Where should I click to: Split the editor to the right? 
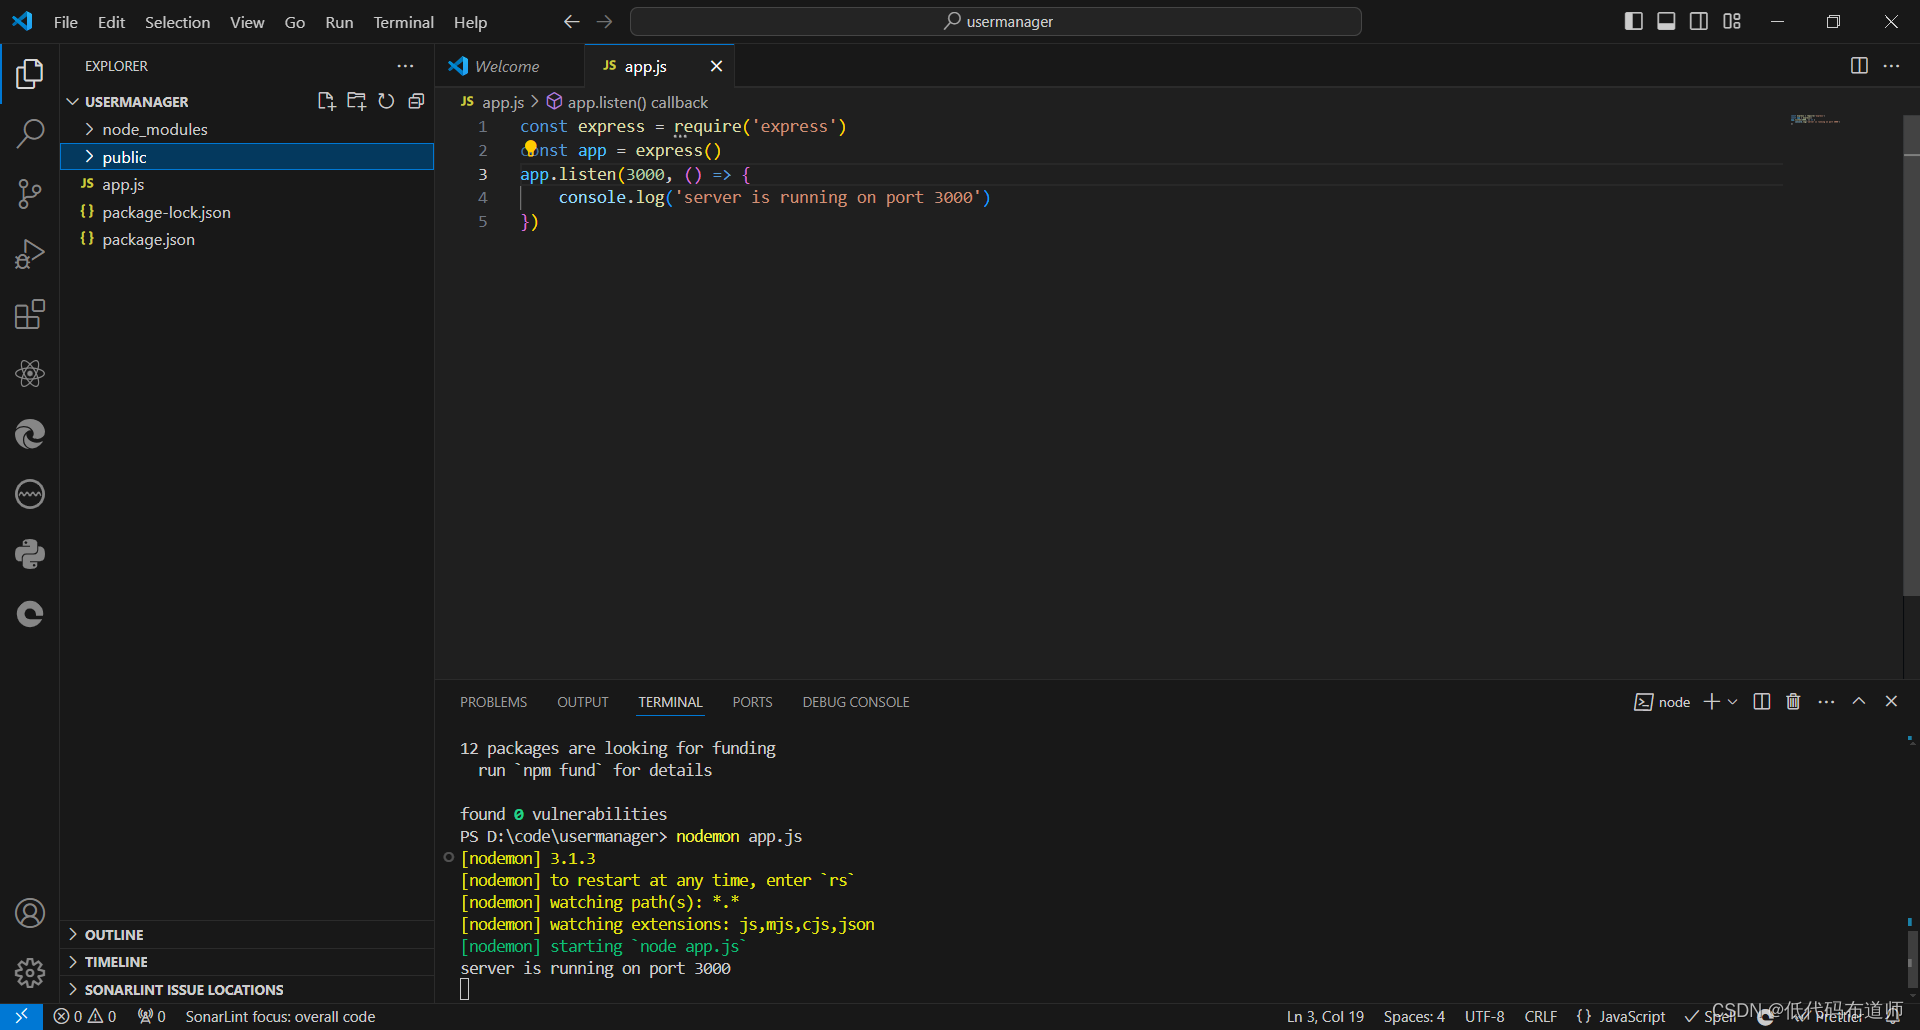point(1859,66)
